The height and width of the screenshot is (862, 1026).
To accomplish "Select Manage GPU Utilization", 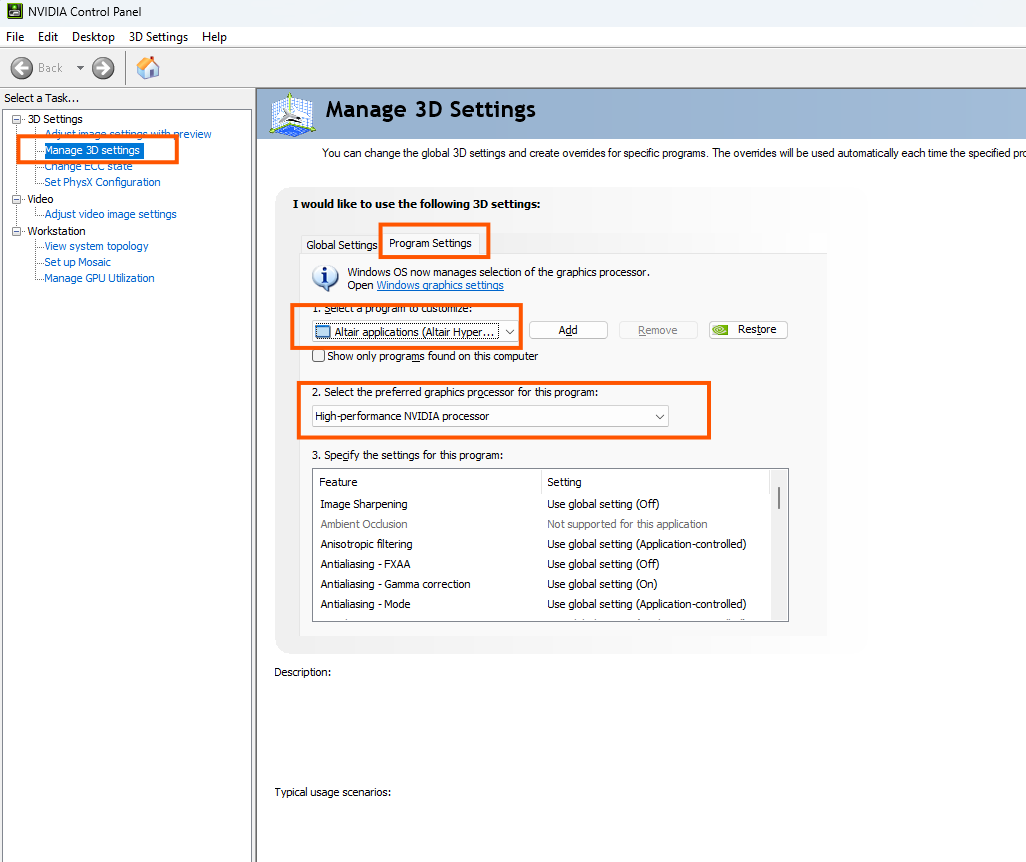I will pos(99,278).
